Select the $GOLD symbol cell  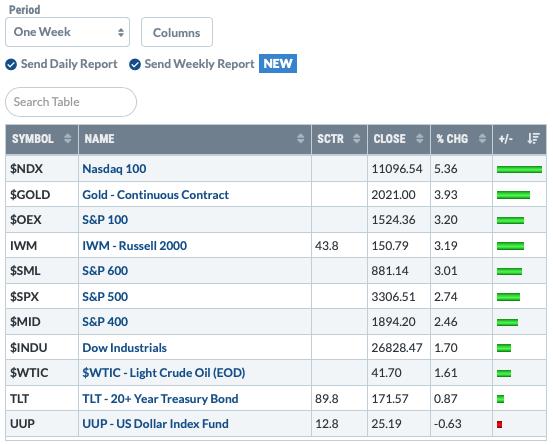pos(42,195)
